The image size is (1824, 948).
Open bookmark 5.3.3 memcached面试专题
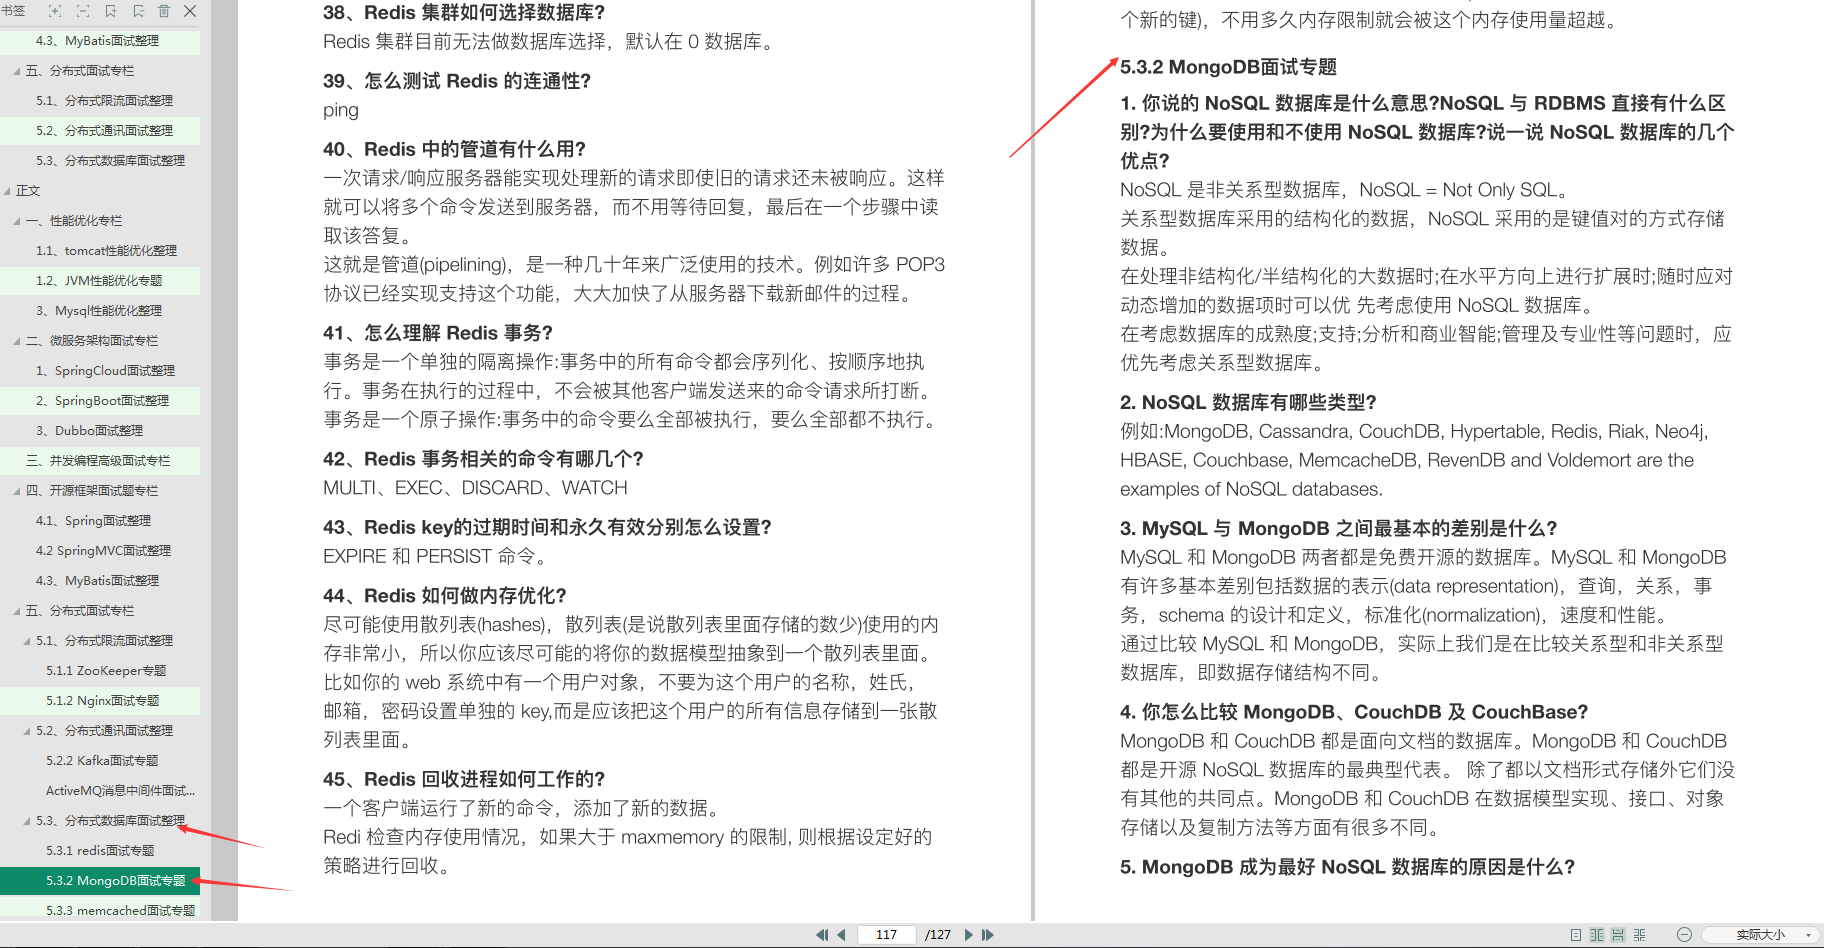click(x=121, y=911)
